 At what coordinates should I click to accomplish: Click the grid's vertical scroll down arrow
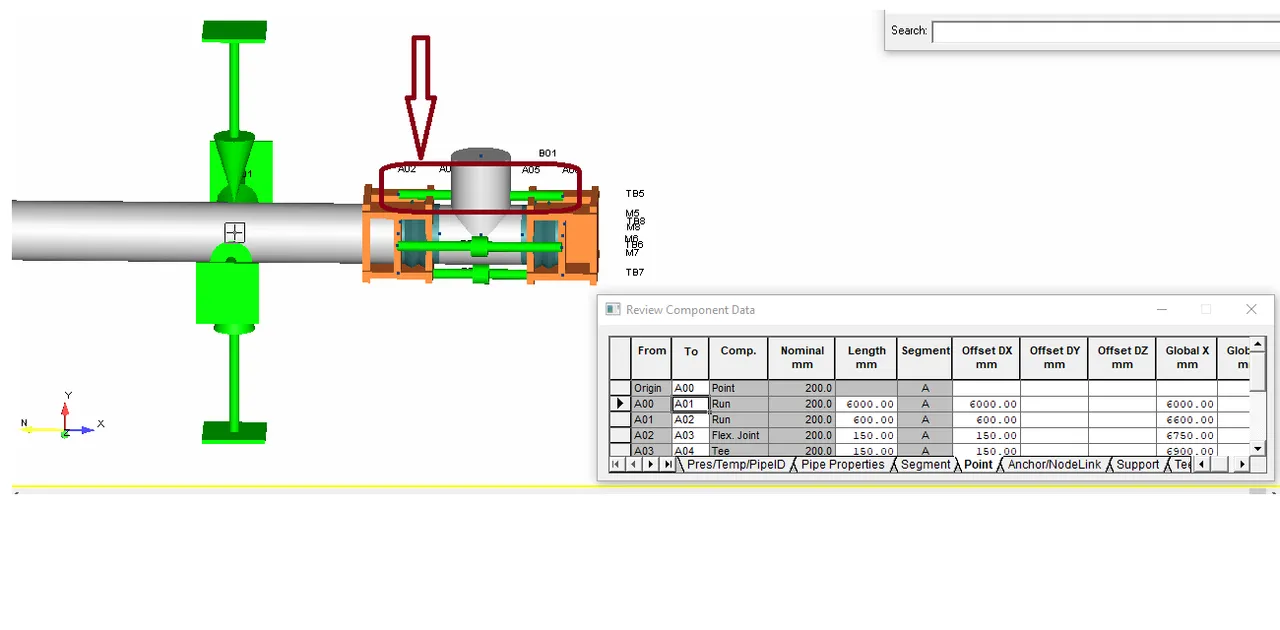pyautogui.click(x=1258, y=449)
